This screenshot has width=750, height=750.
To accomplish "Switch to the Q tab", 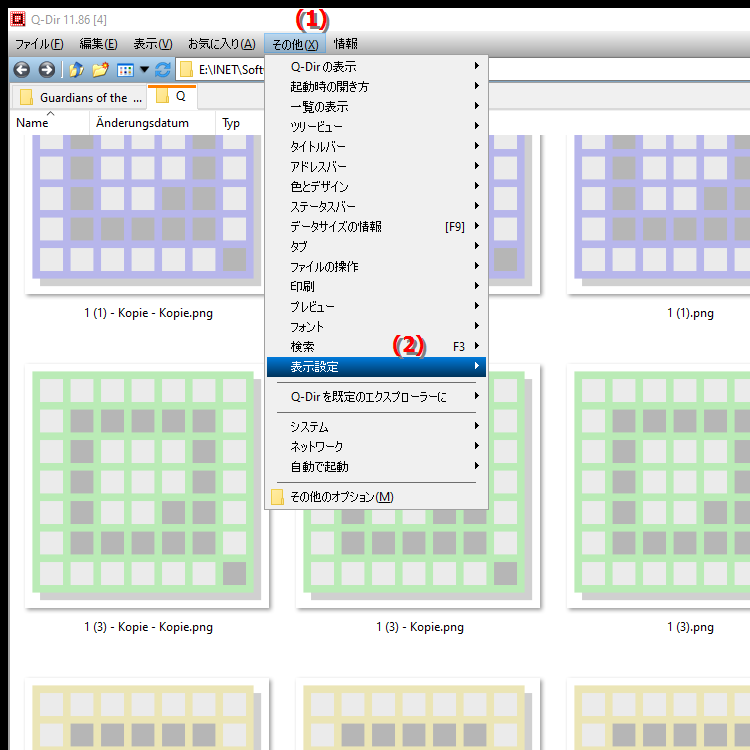I will point(172,97).
